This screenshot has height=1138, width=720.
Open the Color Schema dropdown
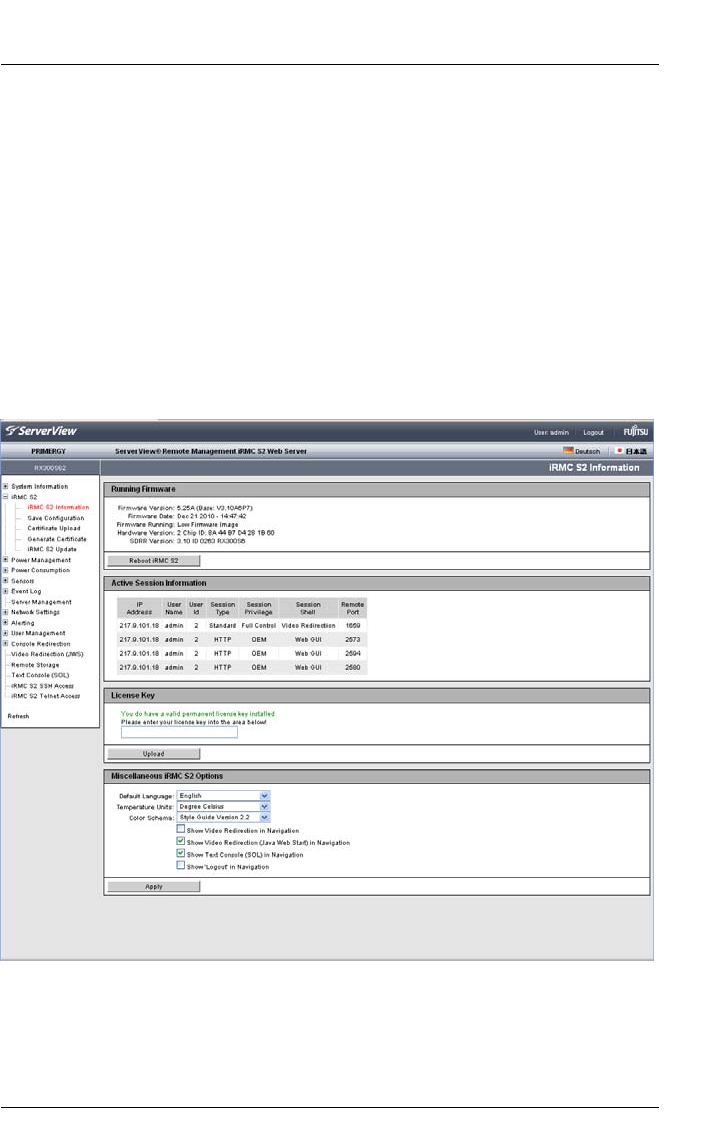(224, 817)
